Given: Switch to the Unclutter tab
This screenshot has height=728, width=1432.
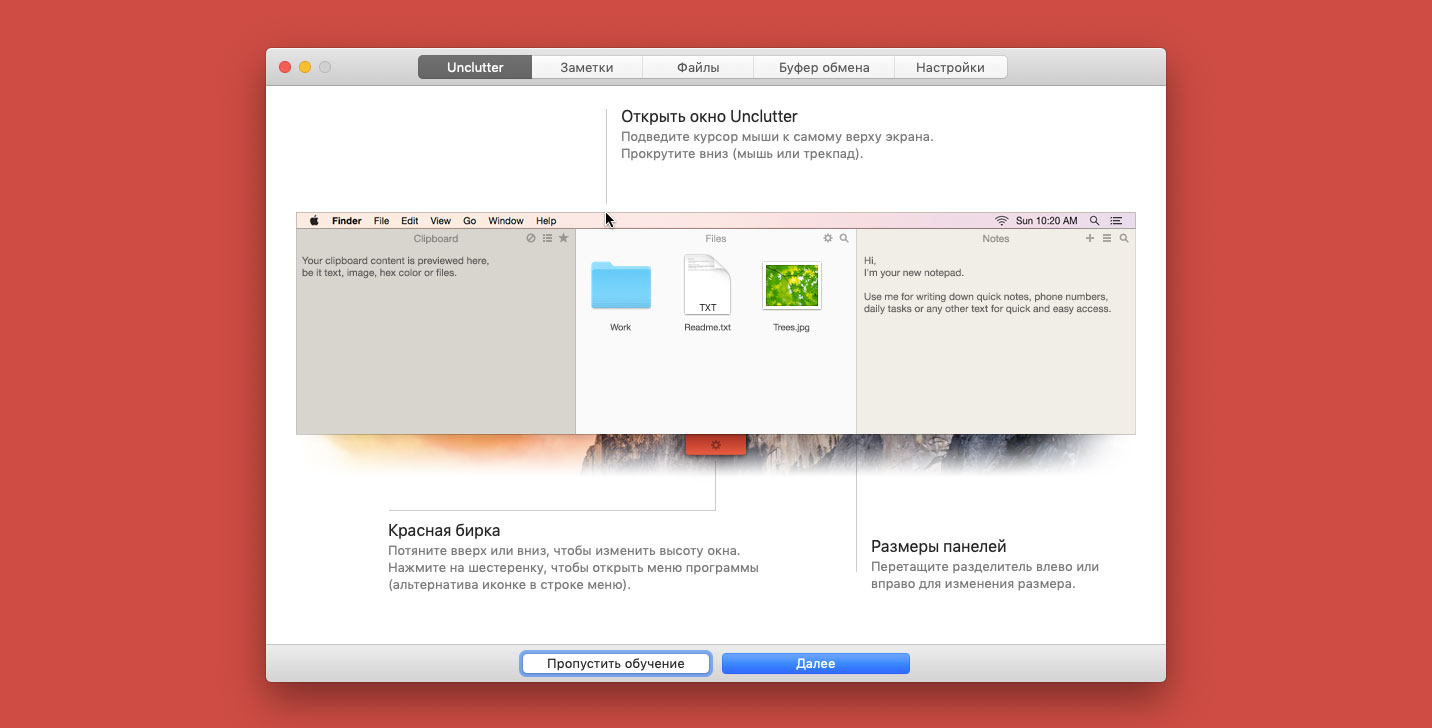Looking at the screenshot, I should [475, 68].
